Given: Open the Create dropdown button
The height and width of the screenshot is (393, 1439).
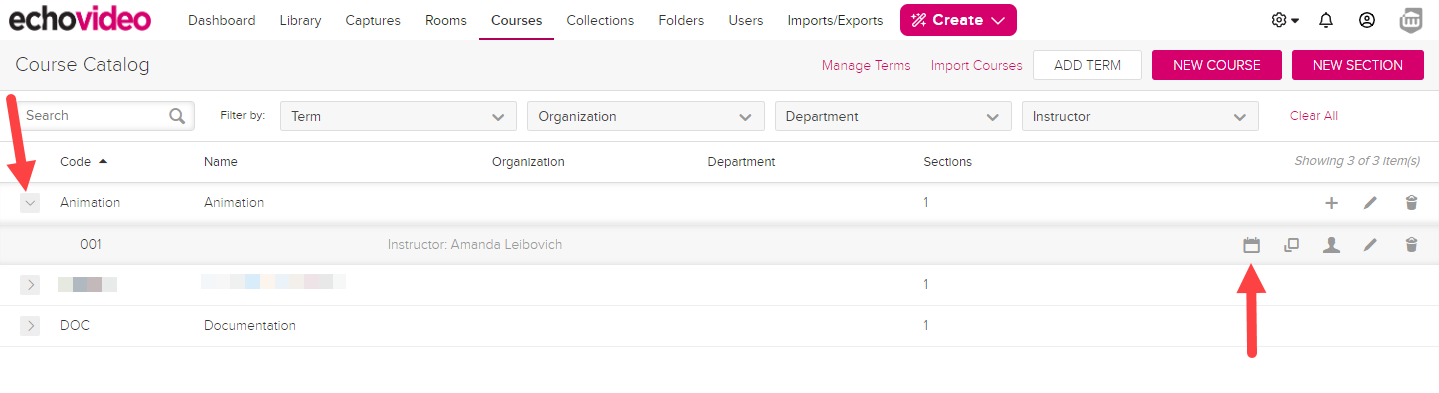Looking at the screenshot, I should click(x=958, y=20).
